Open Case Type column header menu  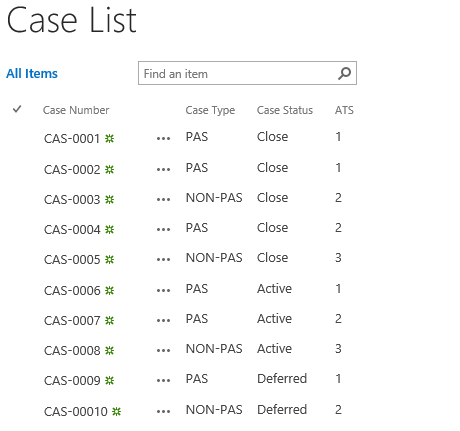[210, 110]
